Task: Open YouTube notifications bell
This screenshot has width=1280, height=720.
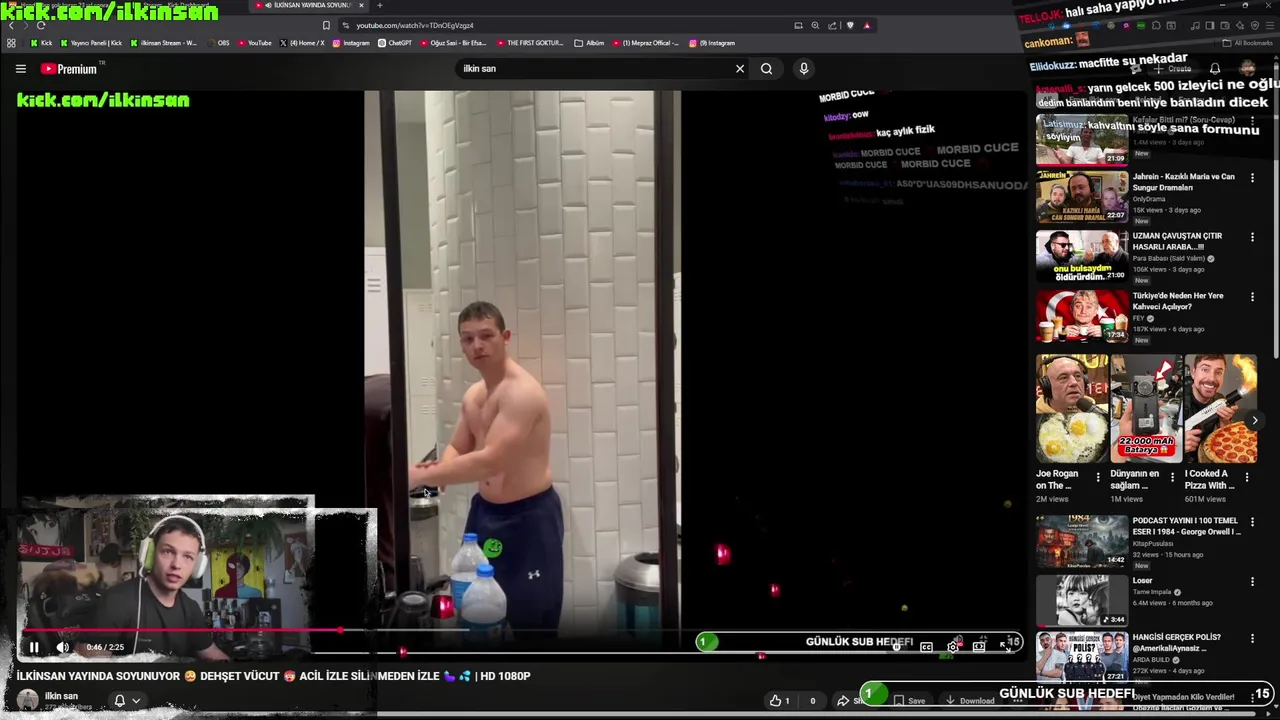Action: click(1214, 69)
